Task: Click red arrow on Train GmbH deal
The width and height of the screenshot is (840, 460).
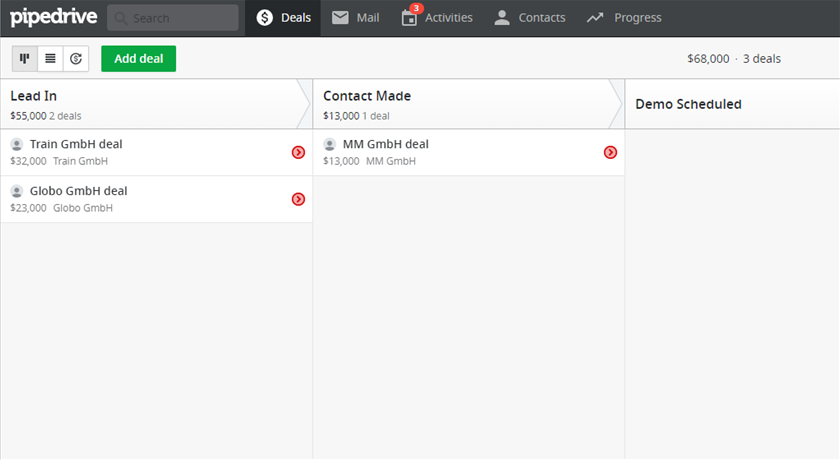Action: 298,152
